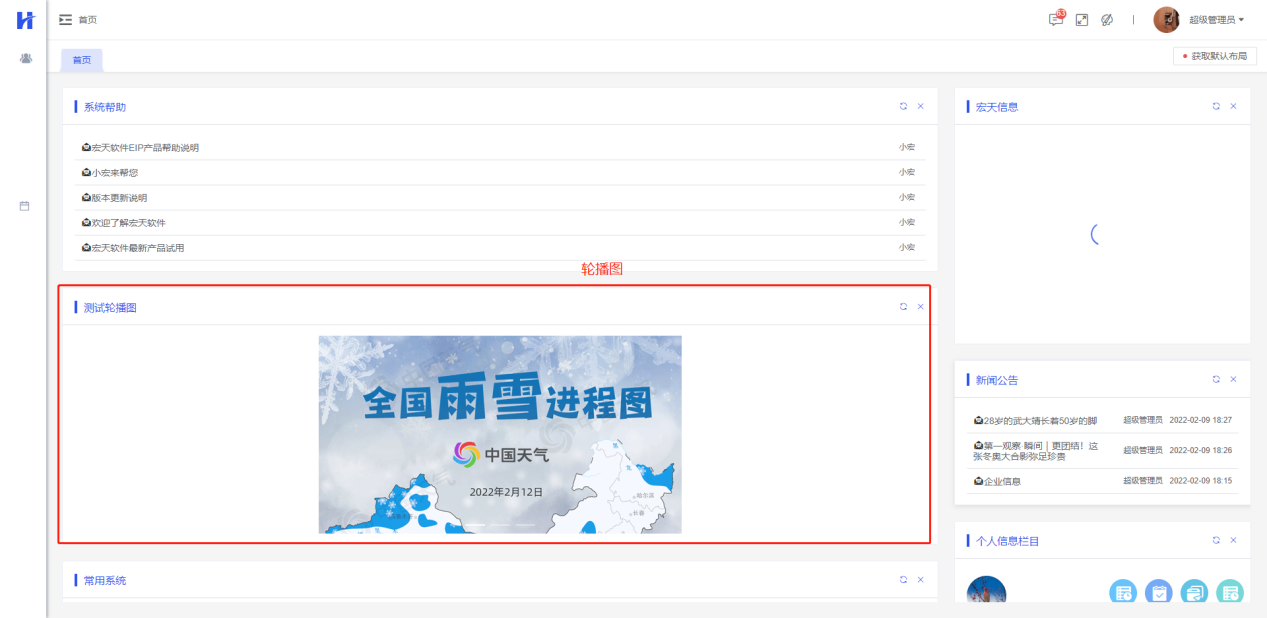1267x618 pixels.
Task: Click the 常用系统 panel title
Action: click(105, 580)
